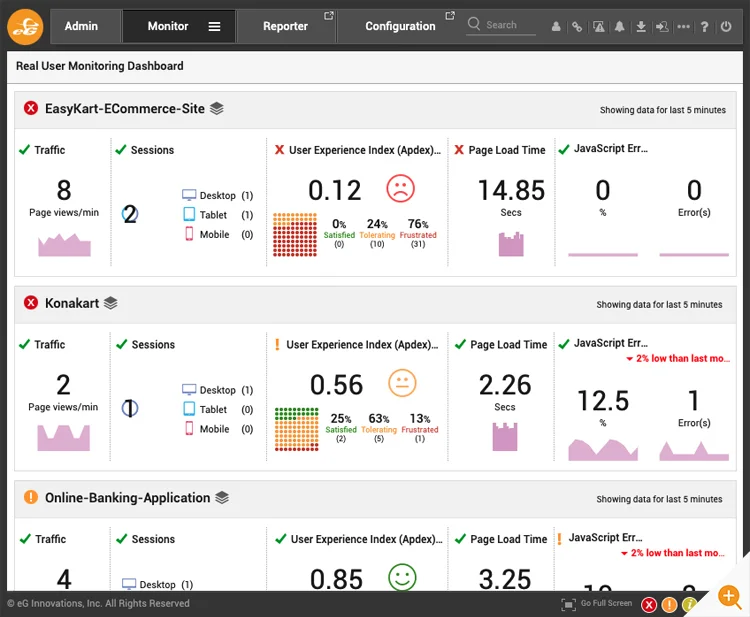Open the Online-Banking-Application title link
Image resolution: width=750 pixels, height=617 pixels.
(127, 497)
